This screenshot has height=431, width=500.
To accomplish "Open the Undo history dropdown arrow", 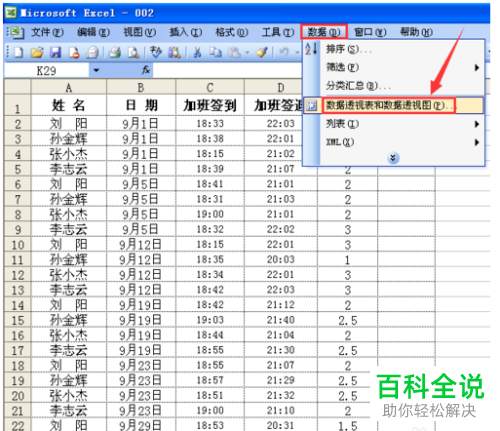I will point(297,52).
